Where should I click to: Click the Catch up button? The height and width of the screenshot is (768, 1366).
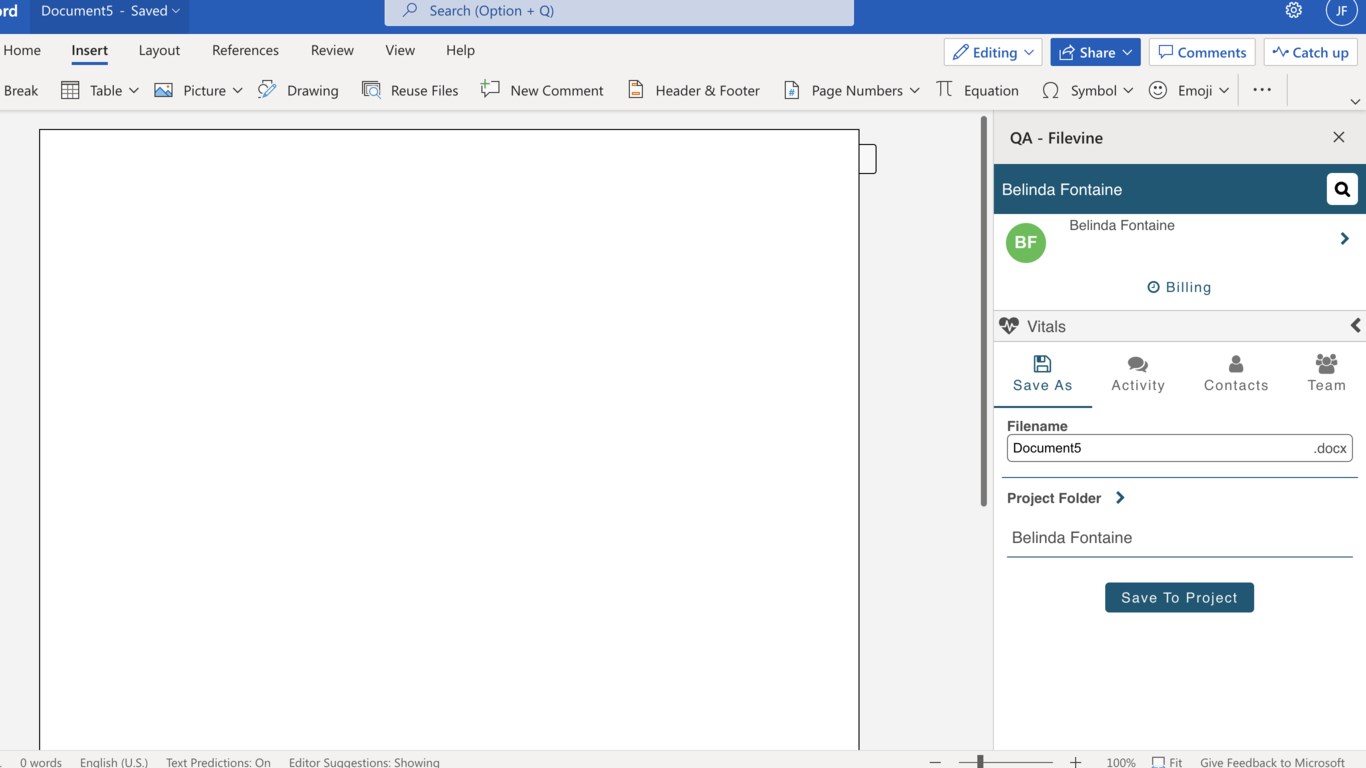pyautogui.click(x=1310, y=52)
